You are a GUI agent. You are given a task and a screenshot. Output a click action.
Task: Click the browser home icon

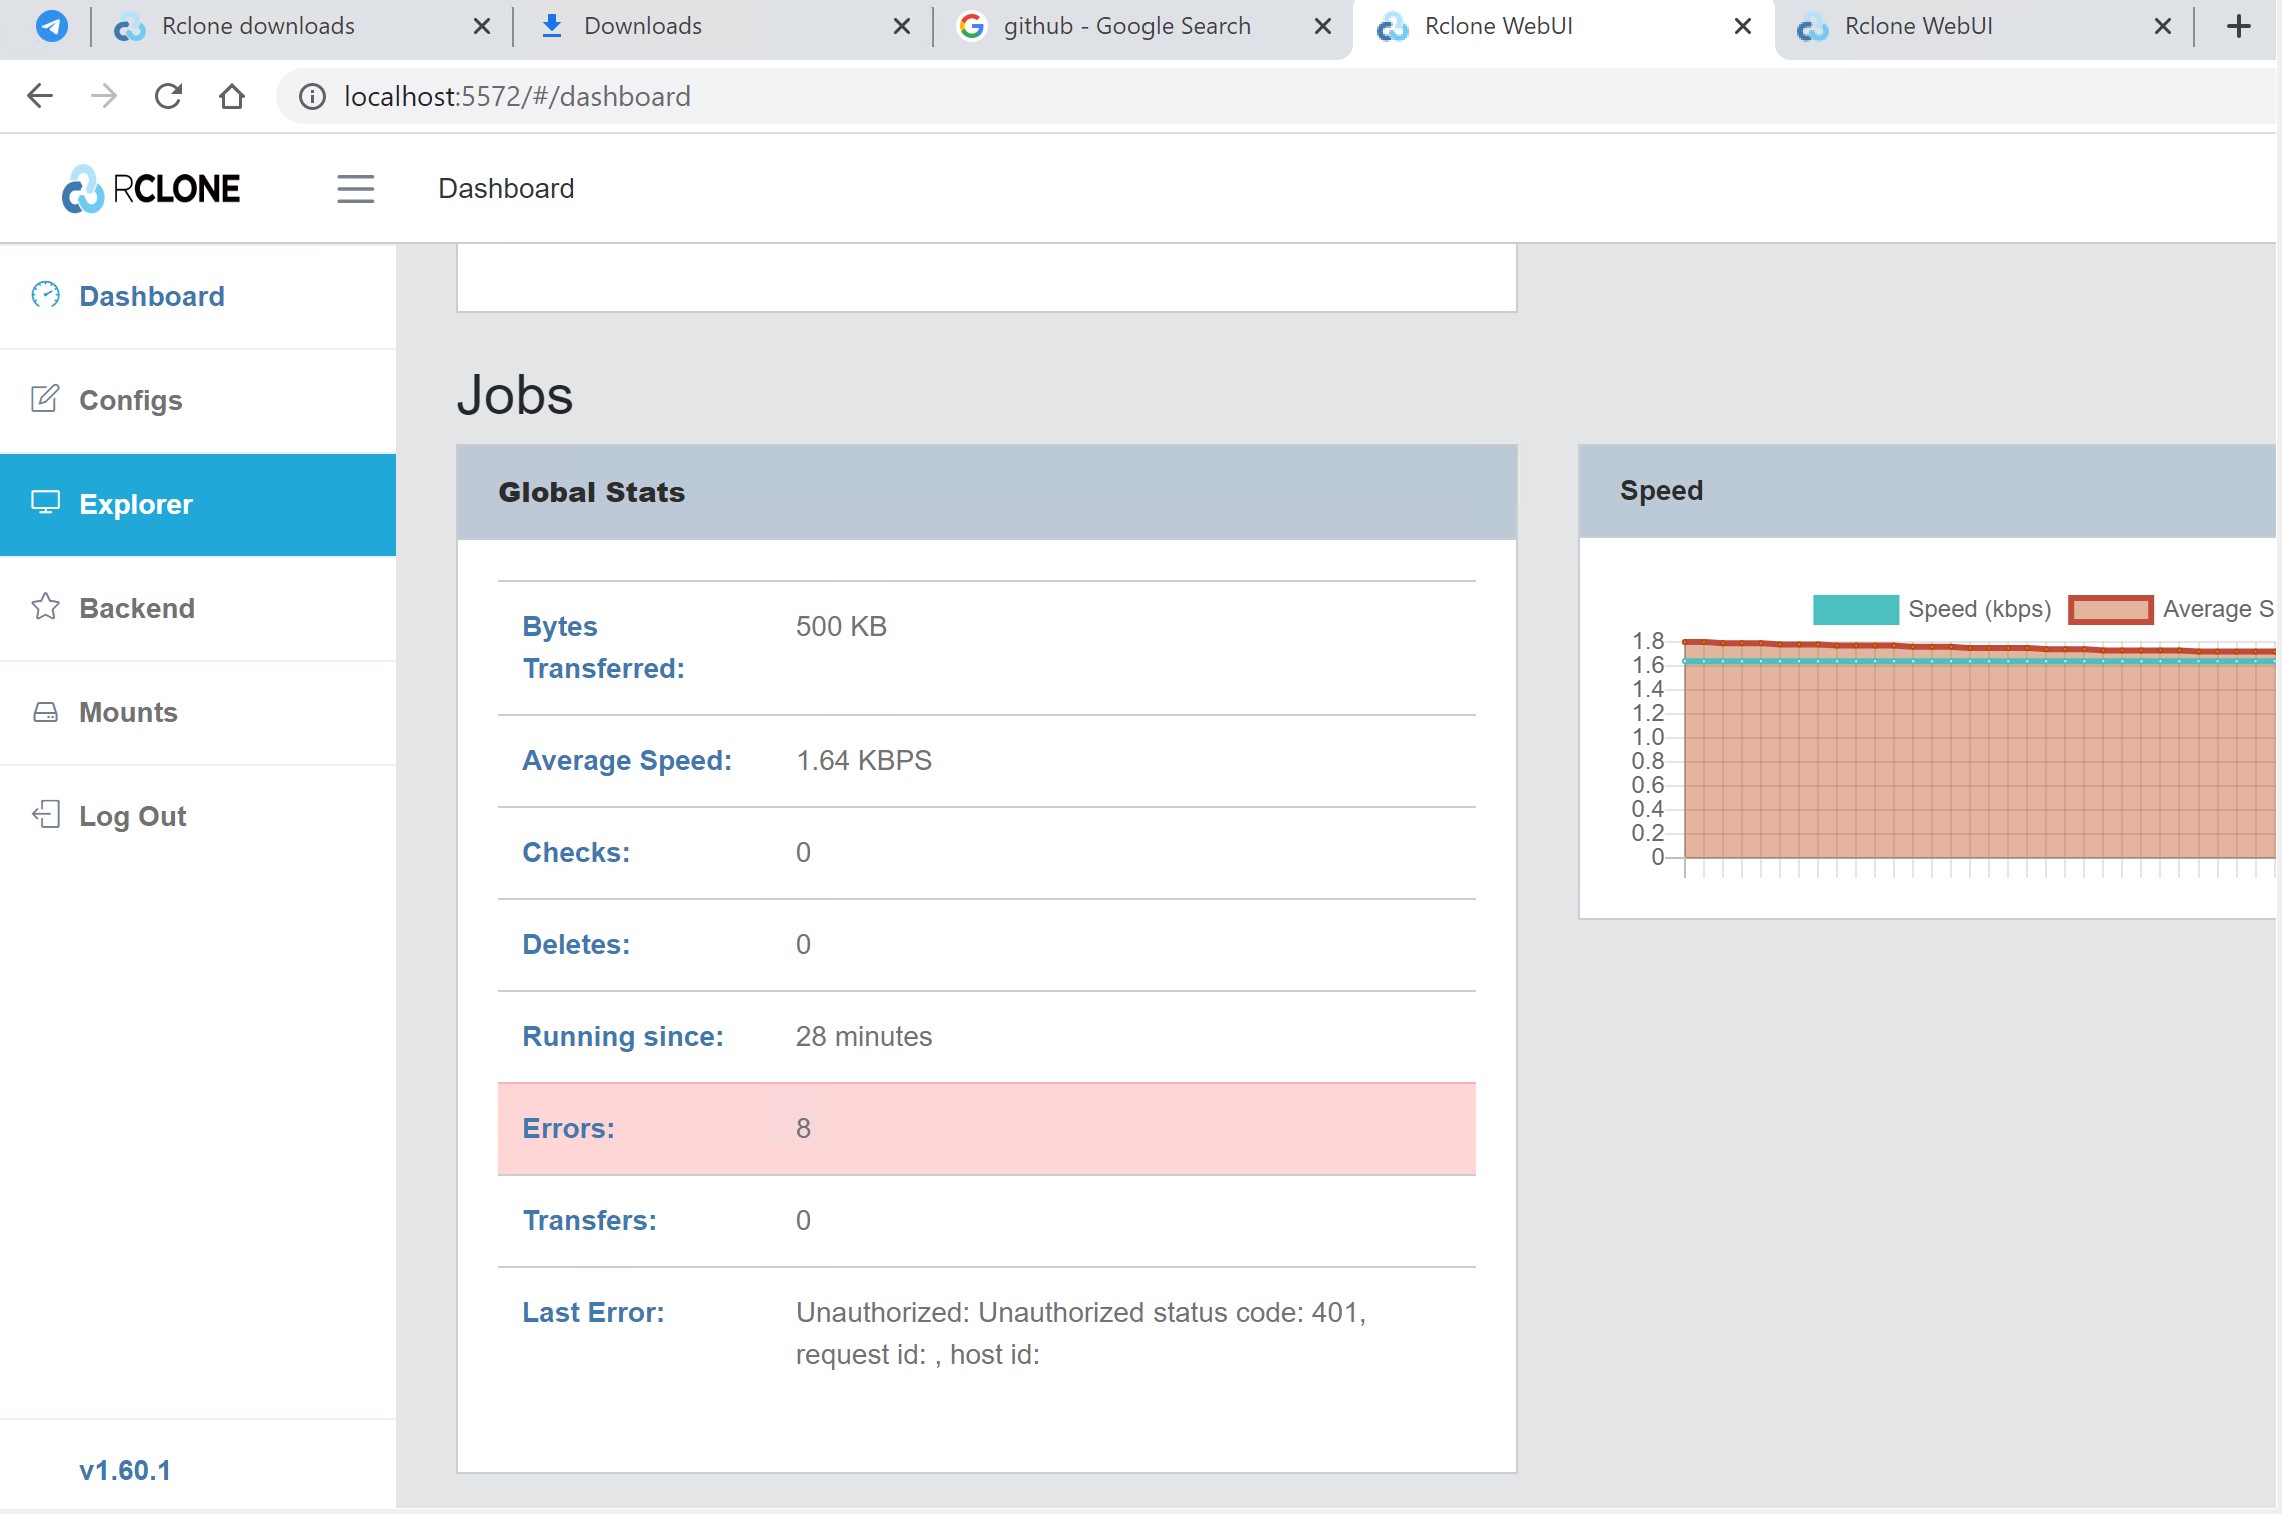pyautogui.click(x=231, y=95)
